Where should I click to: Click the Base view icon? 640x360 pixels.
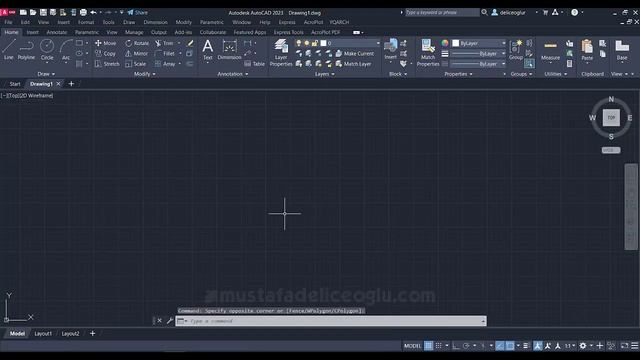point(622,50)
